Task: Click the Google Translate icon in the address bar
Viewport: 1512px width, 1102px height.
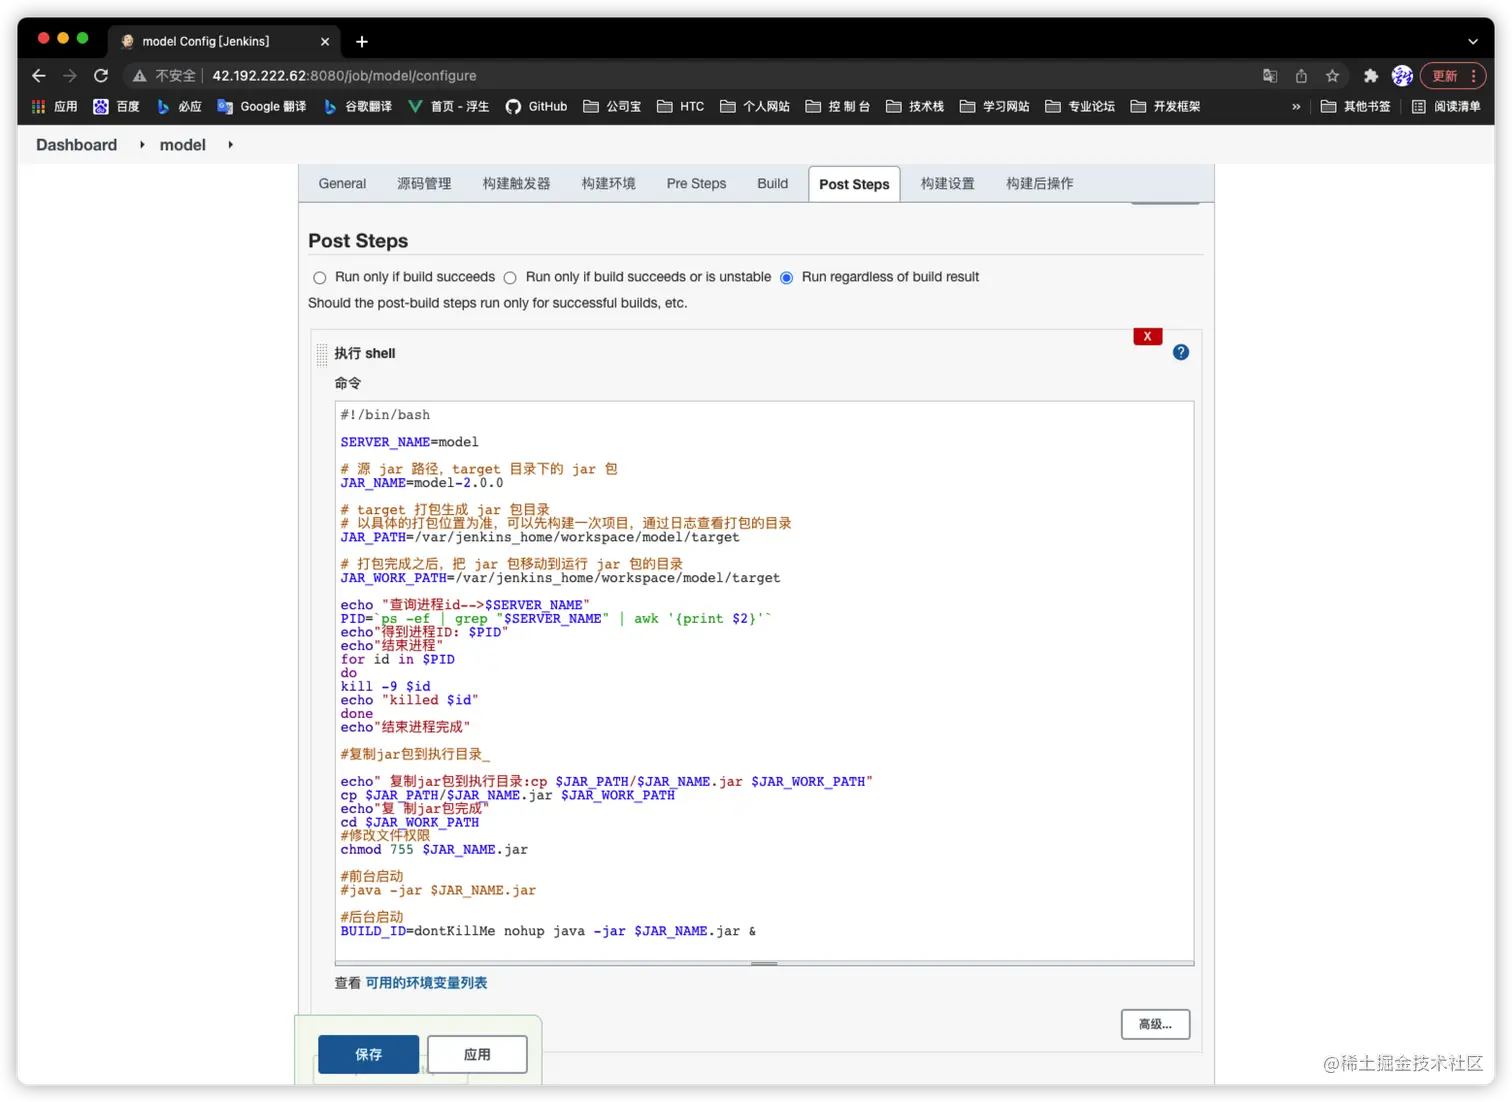Action: click(x=1269, y=75)
